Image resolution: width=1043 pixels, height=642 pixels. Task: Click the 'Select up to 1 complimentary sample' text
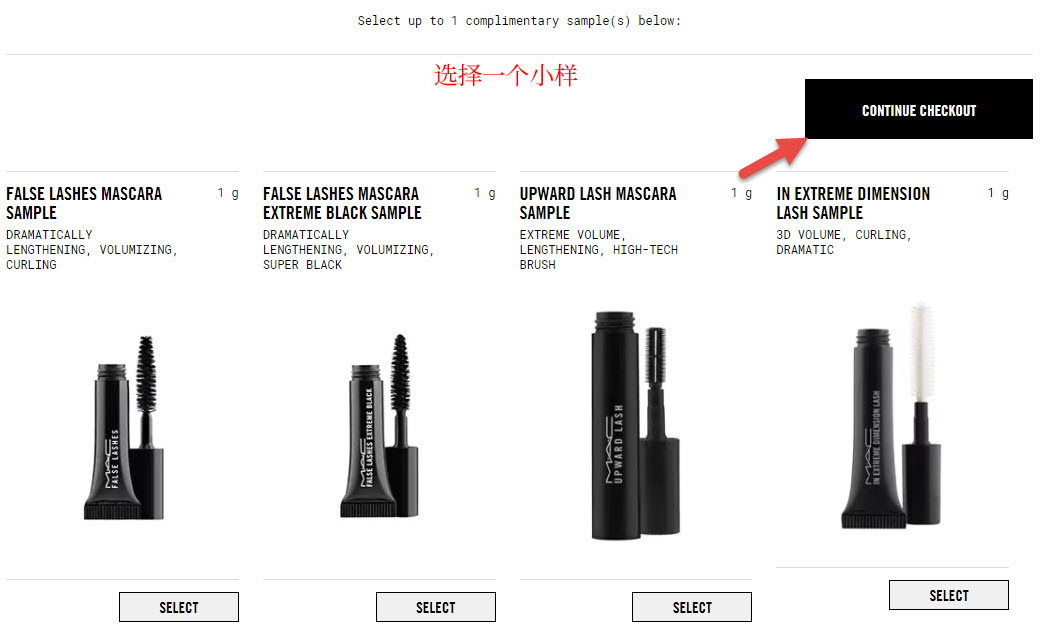[x=519, y=21]
